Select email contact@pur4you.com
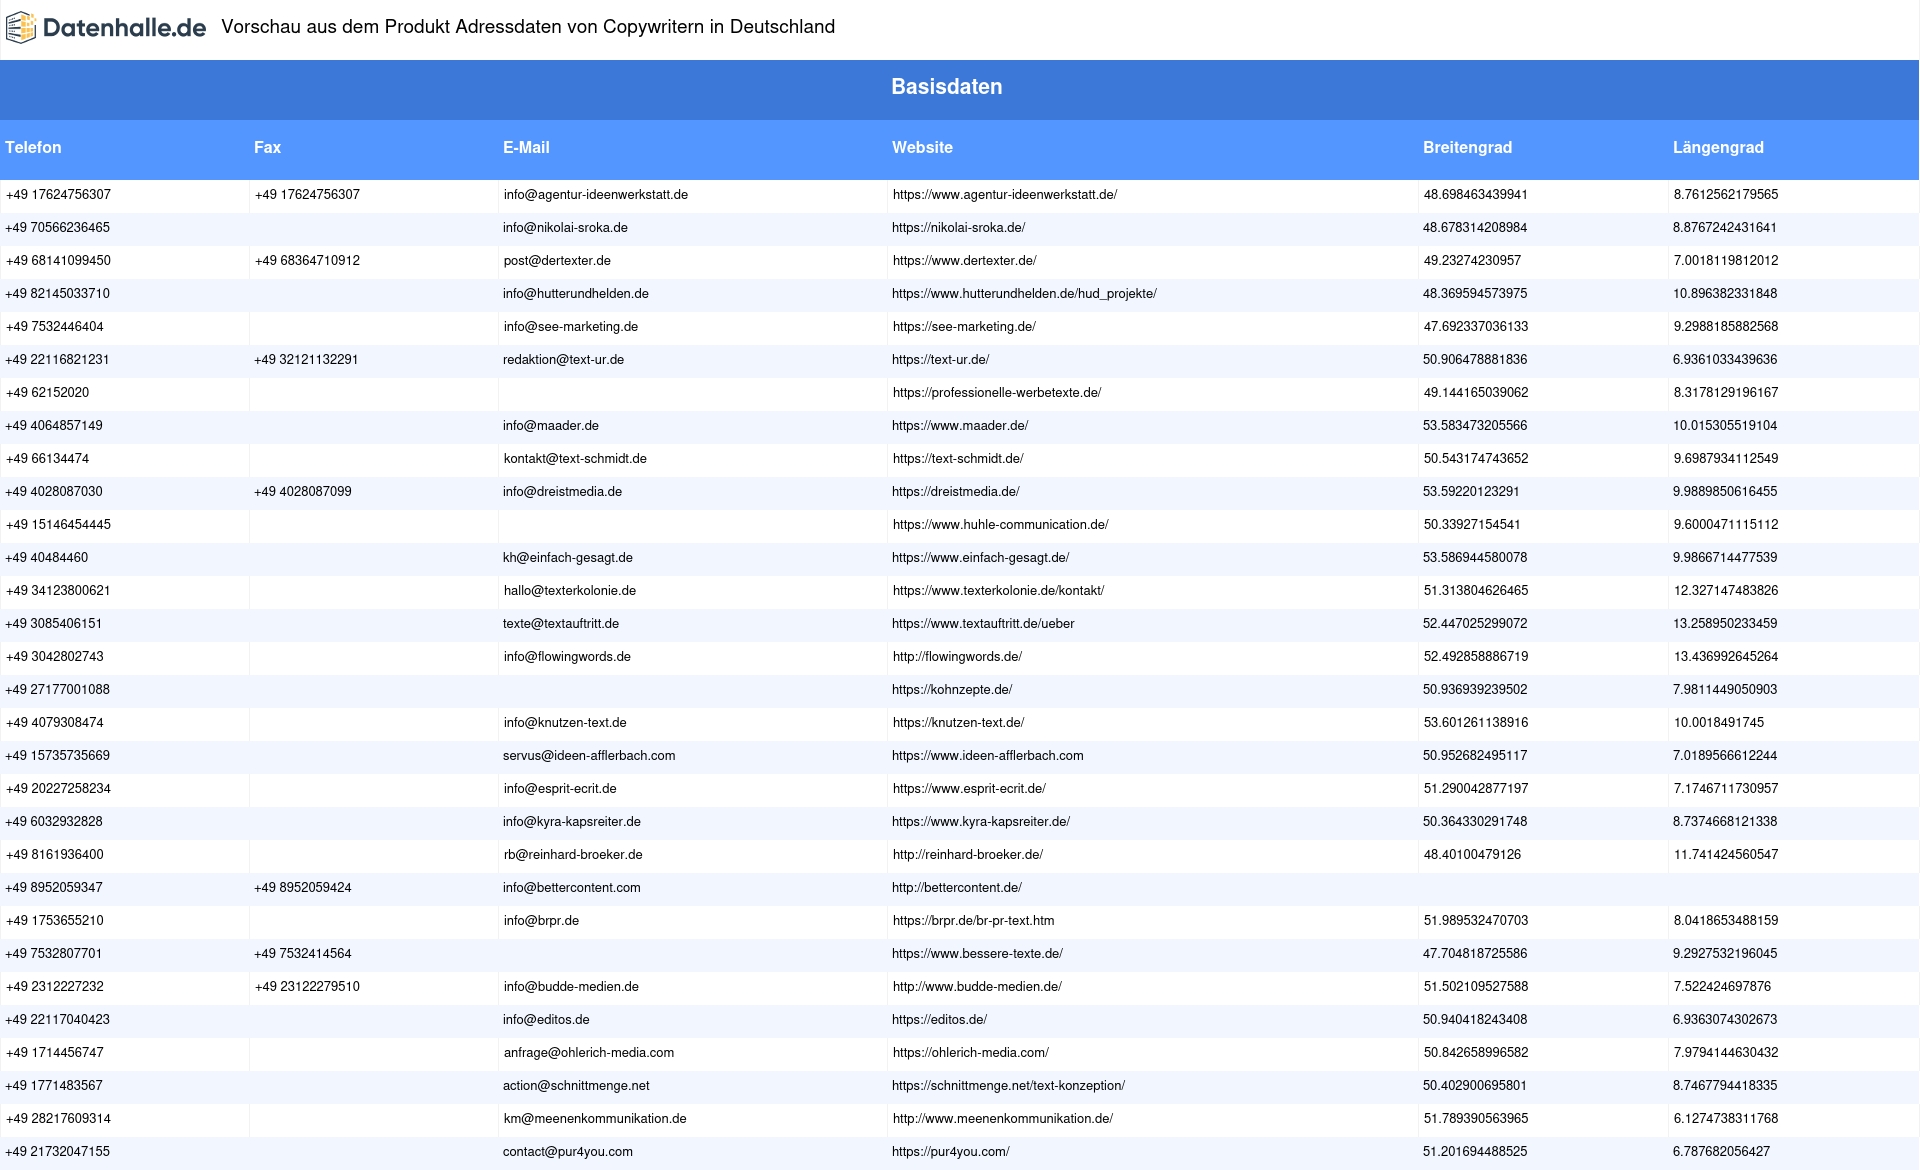The width and height of the screenshot is (1920, 1170). pos(568,1152)
